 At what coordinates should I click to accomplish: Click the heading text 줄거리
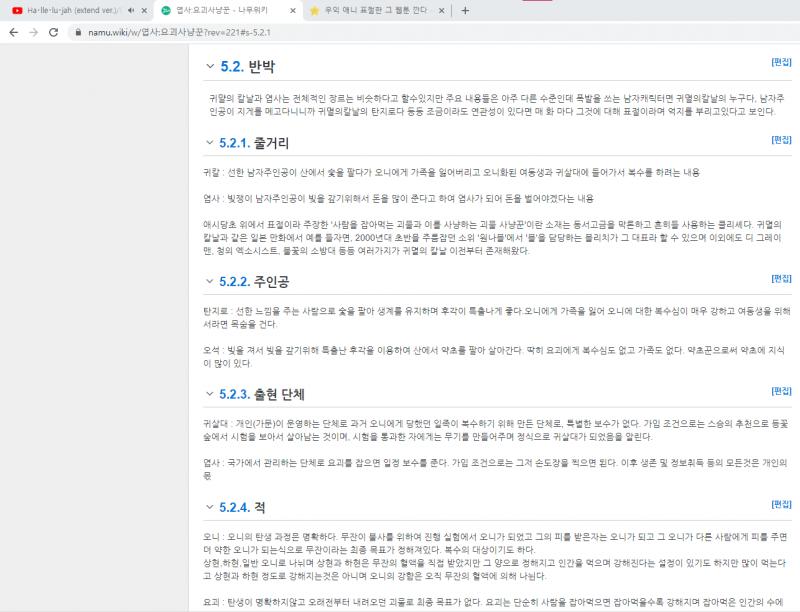(x=271, y=143)
